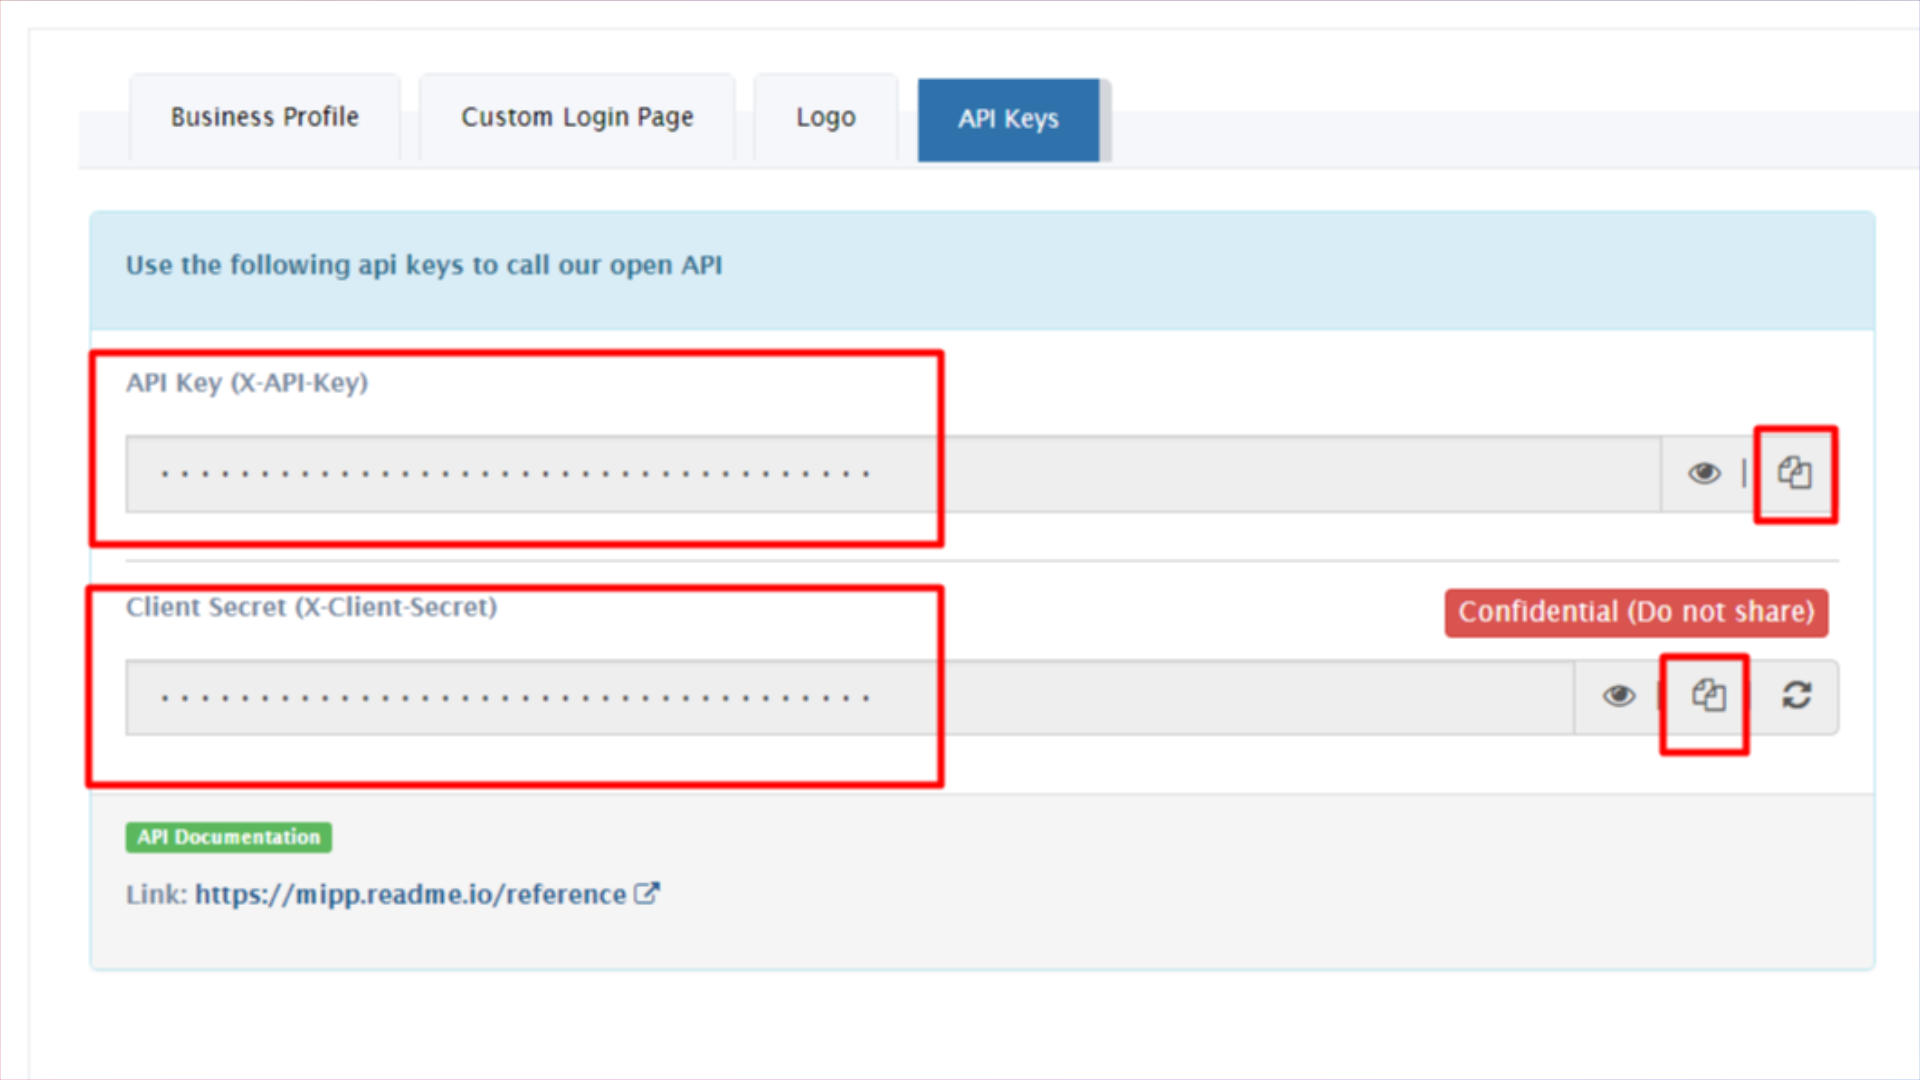Click the copy icon in the API Key row
1920x1080 pixels.
[x=1795, y=474]
